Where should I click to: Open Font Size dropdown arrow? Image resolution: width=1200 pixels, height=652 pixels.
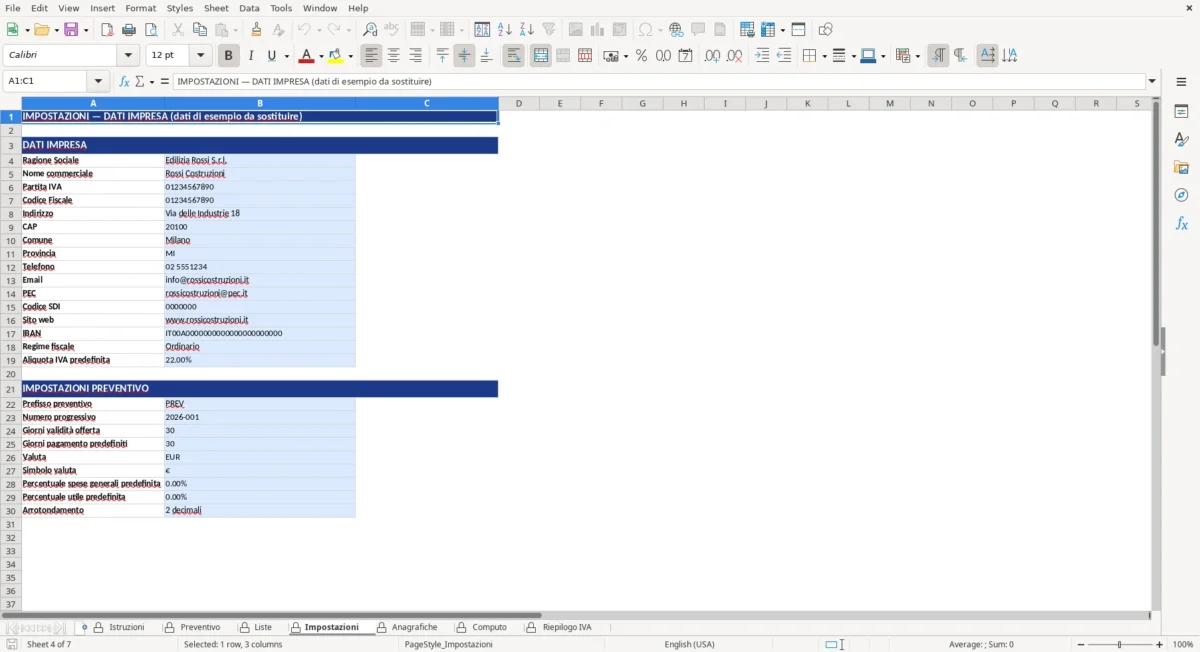tap(201, 56)
